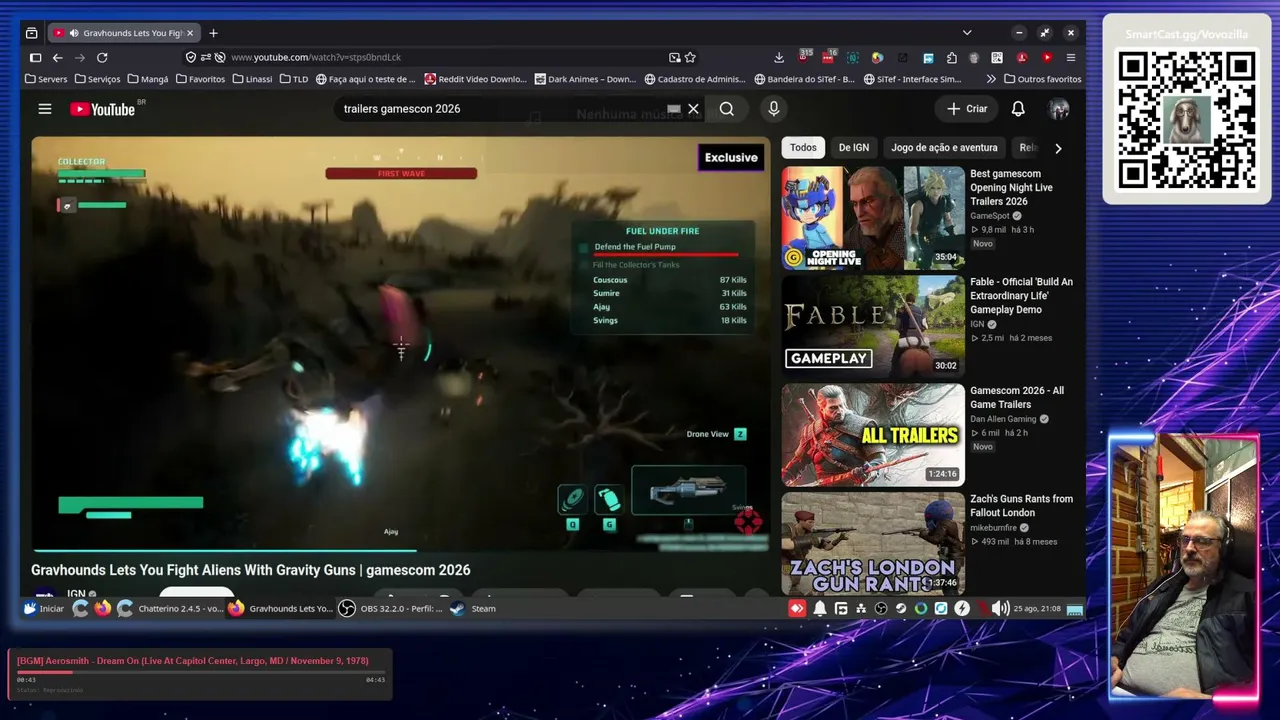The image size is (1280, 720).
Task: Open the Outros favoritos folder
Action: tap(1043, 79)
